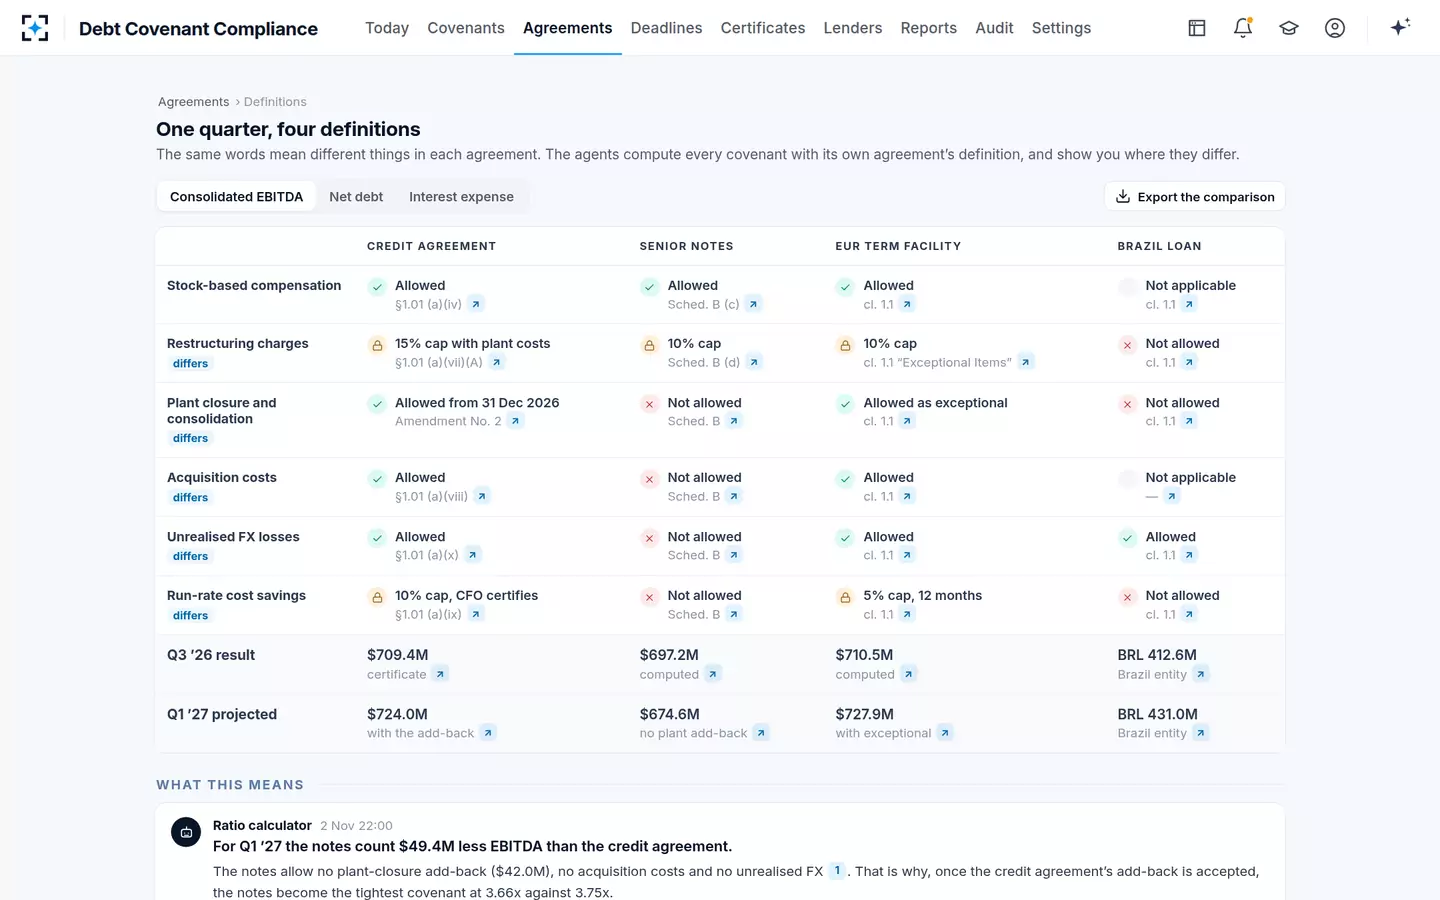1440x900 pixels.
Task: Click the Senior Notes Q3 '26 result $697.2M
Action: pos(669,655)
